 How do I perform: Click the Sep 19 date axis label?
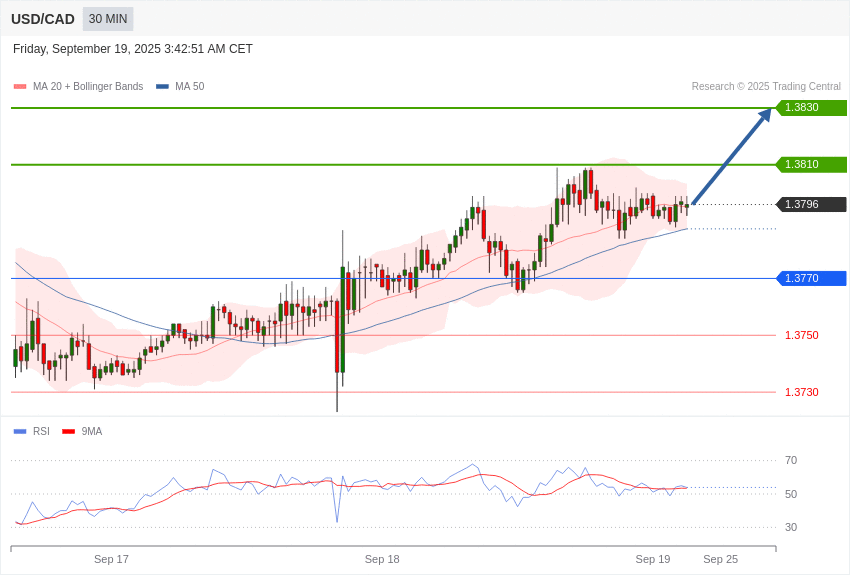click(x=653, y=559)
